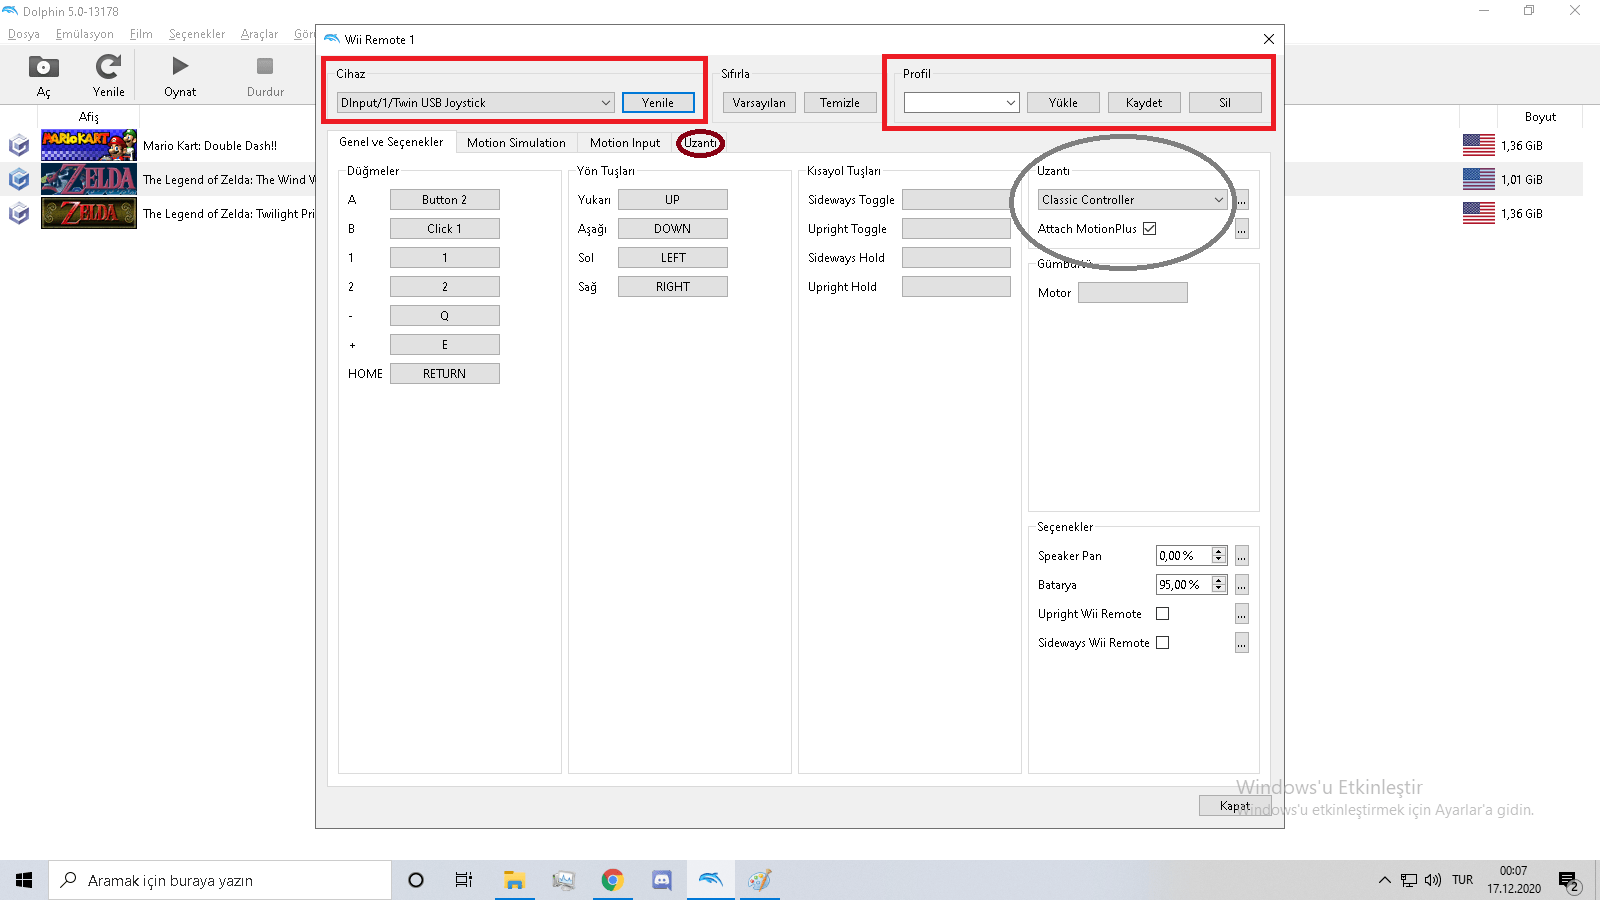Viewport: 1600px width, 900px height.
Task: Open Classic Controller extension dropdown
Action: point(1132,200)
